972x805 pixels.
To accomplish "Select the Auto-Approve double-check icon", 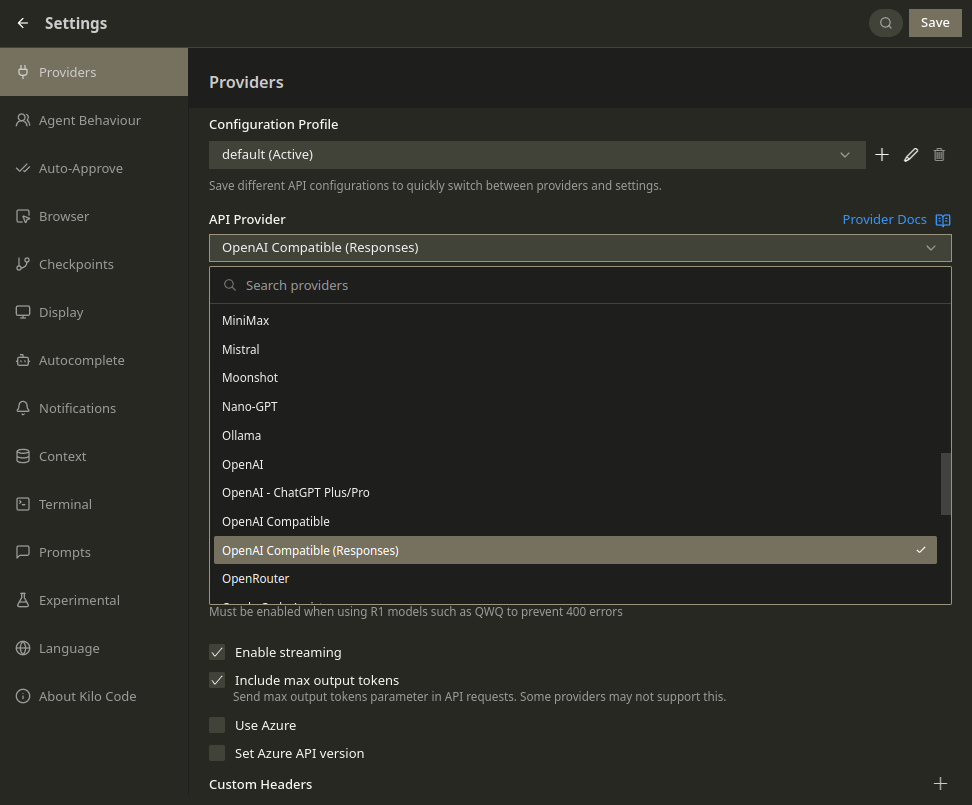I will tap(23, 168).
